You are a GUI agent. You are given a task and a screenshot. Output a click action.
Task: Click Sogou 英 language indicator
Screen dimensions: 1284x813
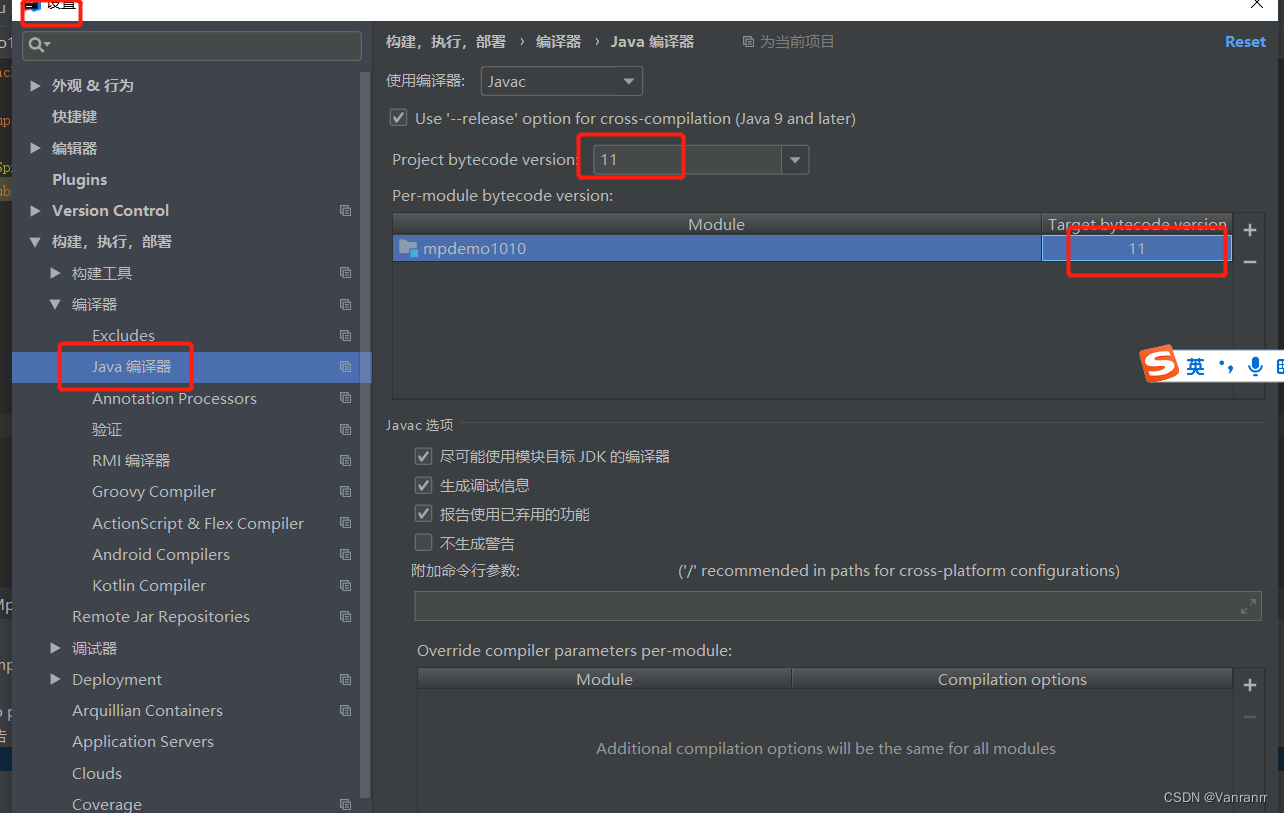[x=1196, y=367]
